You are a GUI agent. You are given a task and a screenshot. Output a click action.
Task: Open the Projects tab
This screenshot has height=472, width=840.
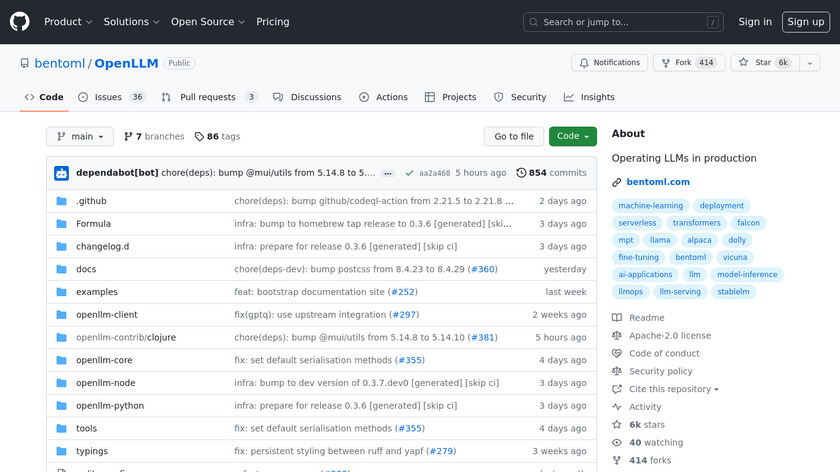[451, 97]
